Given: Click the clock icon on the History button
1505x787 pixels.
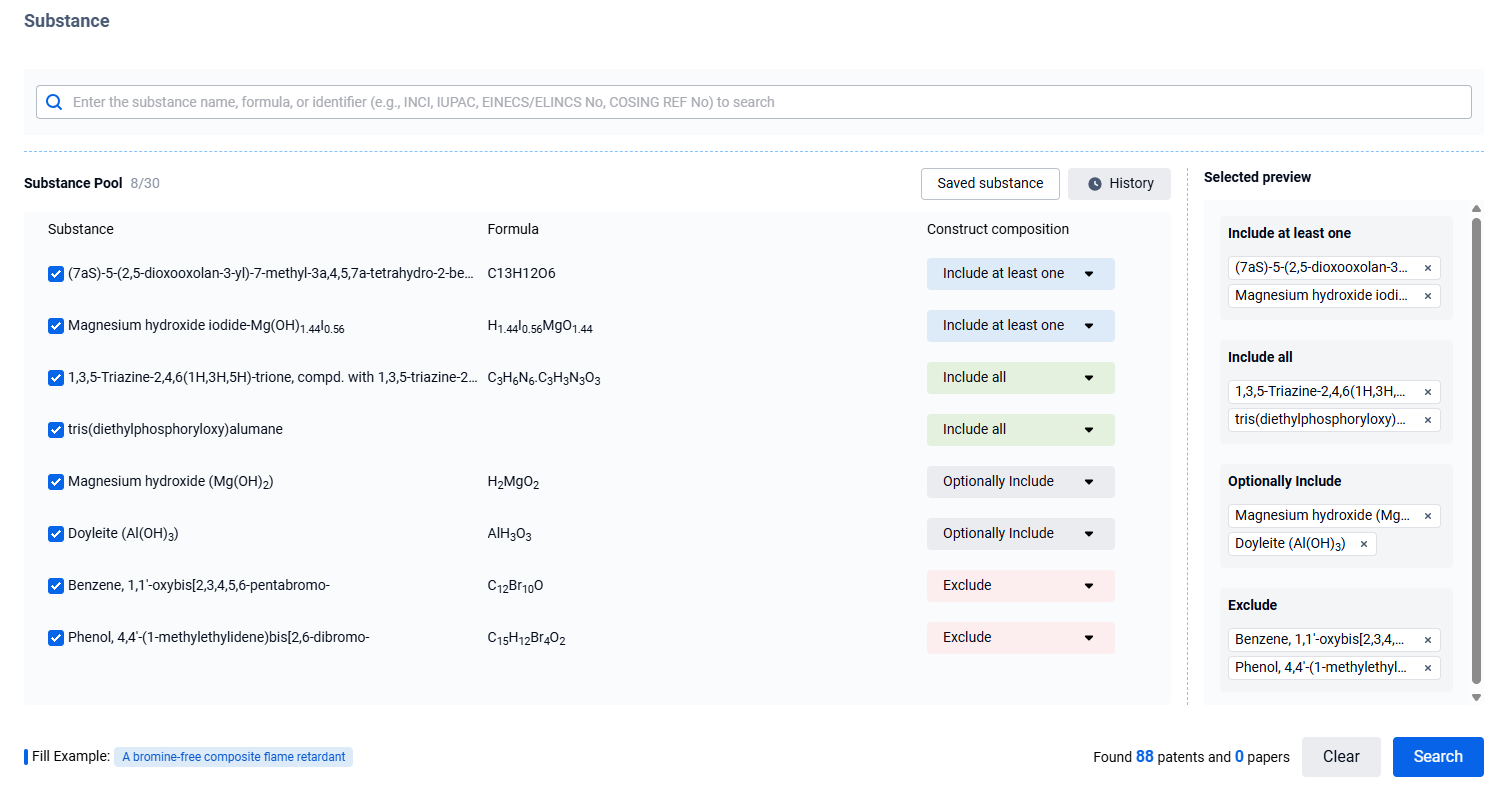Looking at the screenshot, I should (1095, 184).
